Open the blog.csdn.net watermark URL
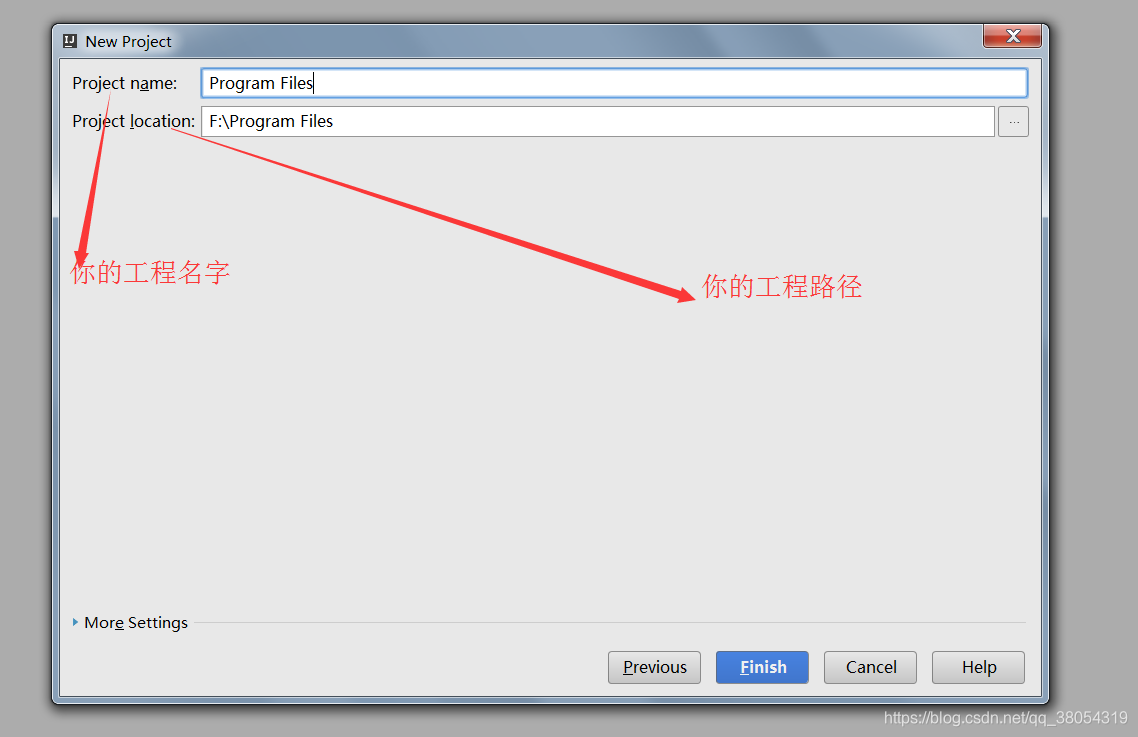The height and width of the screenshot is (737, 1138). [x=1005, y=717]
